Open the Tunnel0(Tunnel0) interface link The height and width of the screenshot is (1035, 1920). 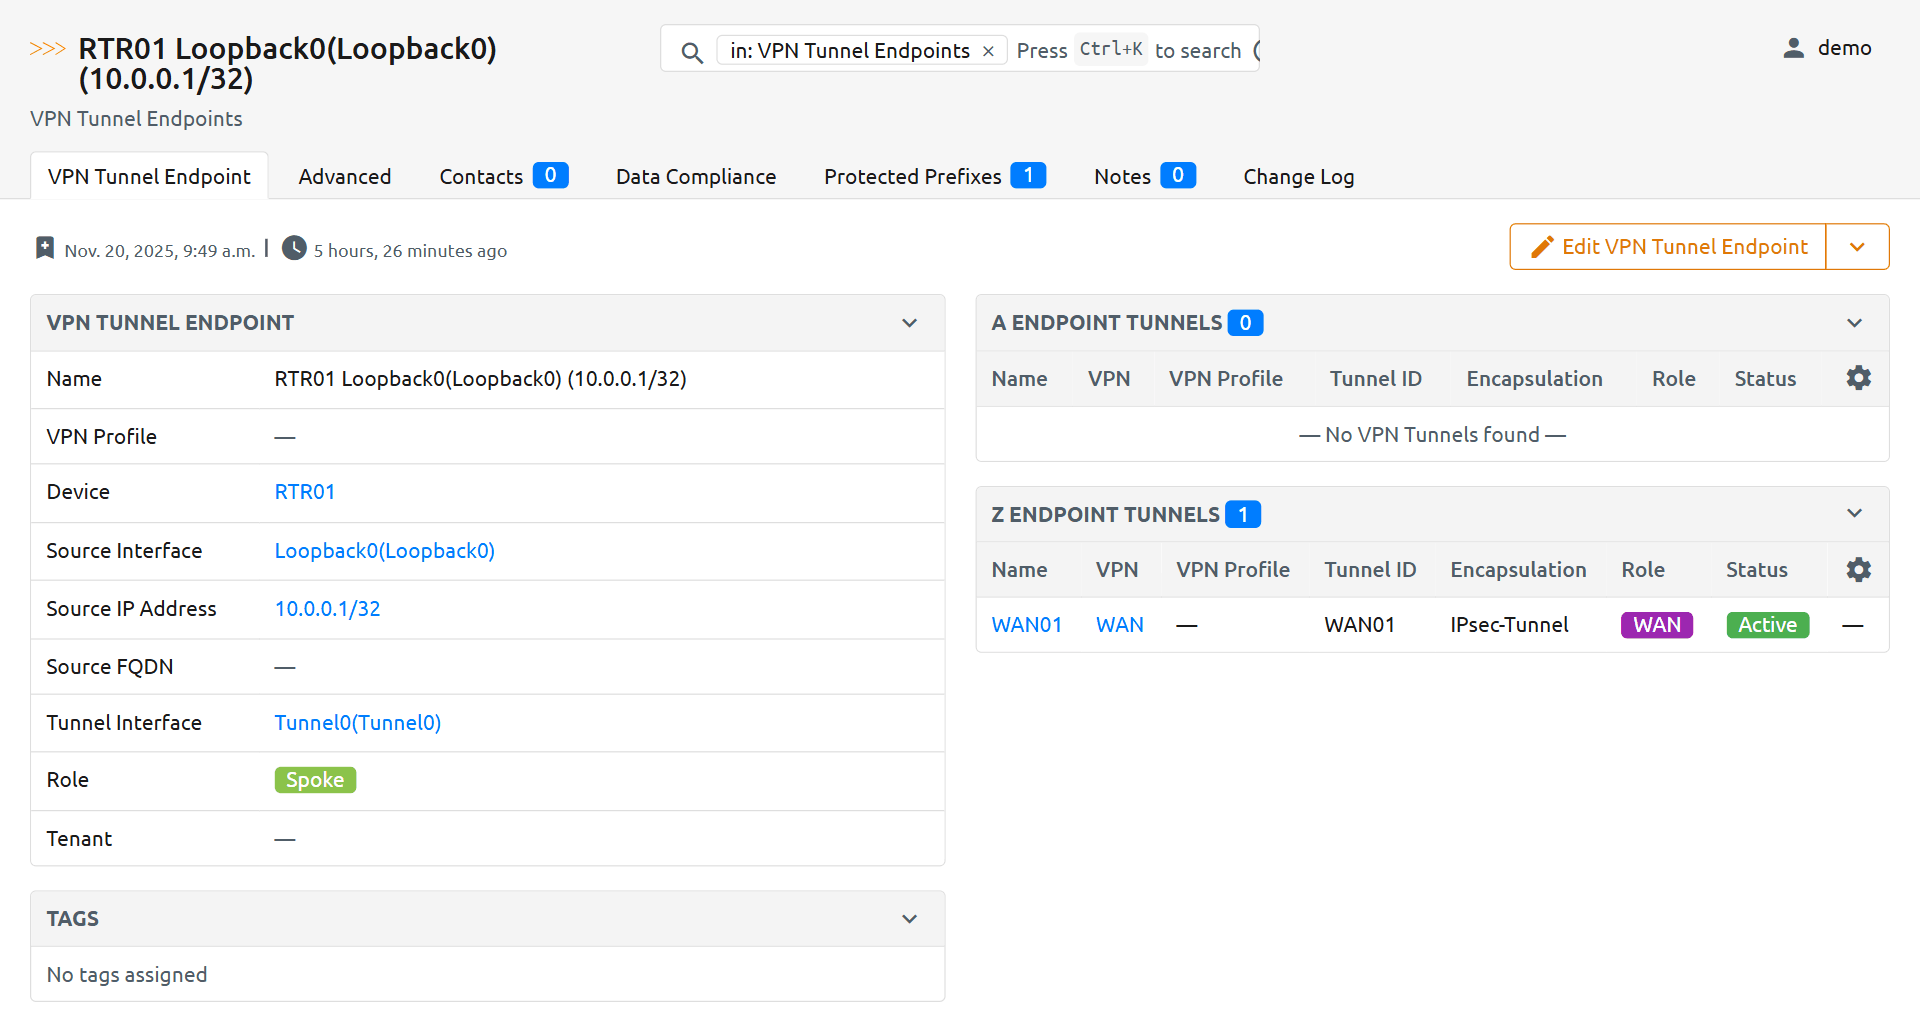(358, 723)
